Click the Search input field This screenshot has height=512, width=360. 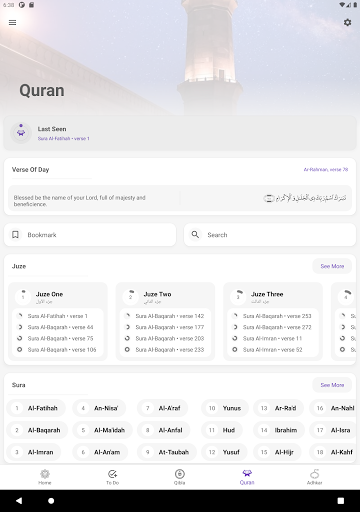(270, 235)
